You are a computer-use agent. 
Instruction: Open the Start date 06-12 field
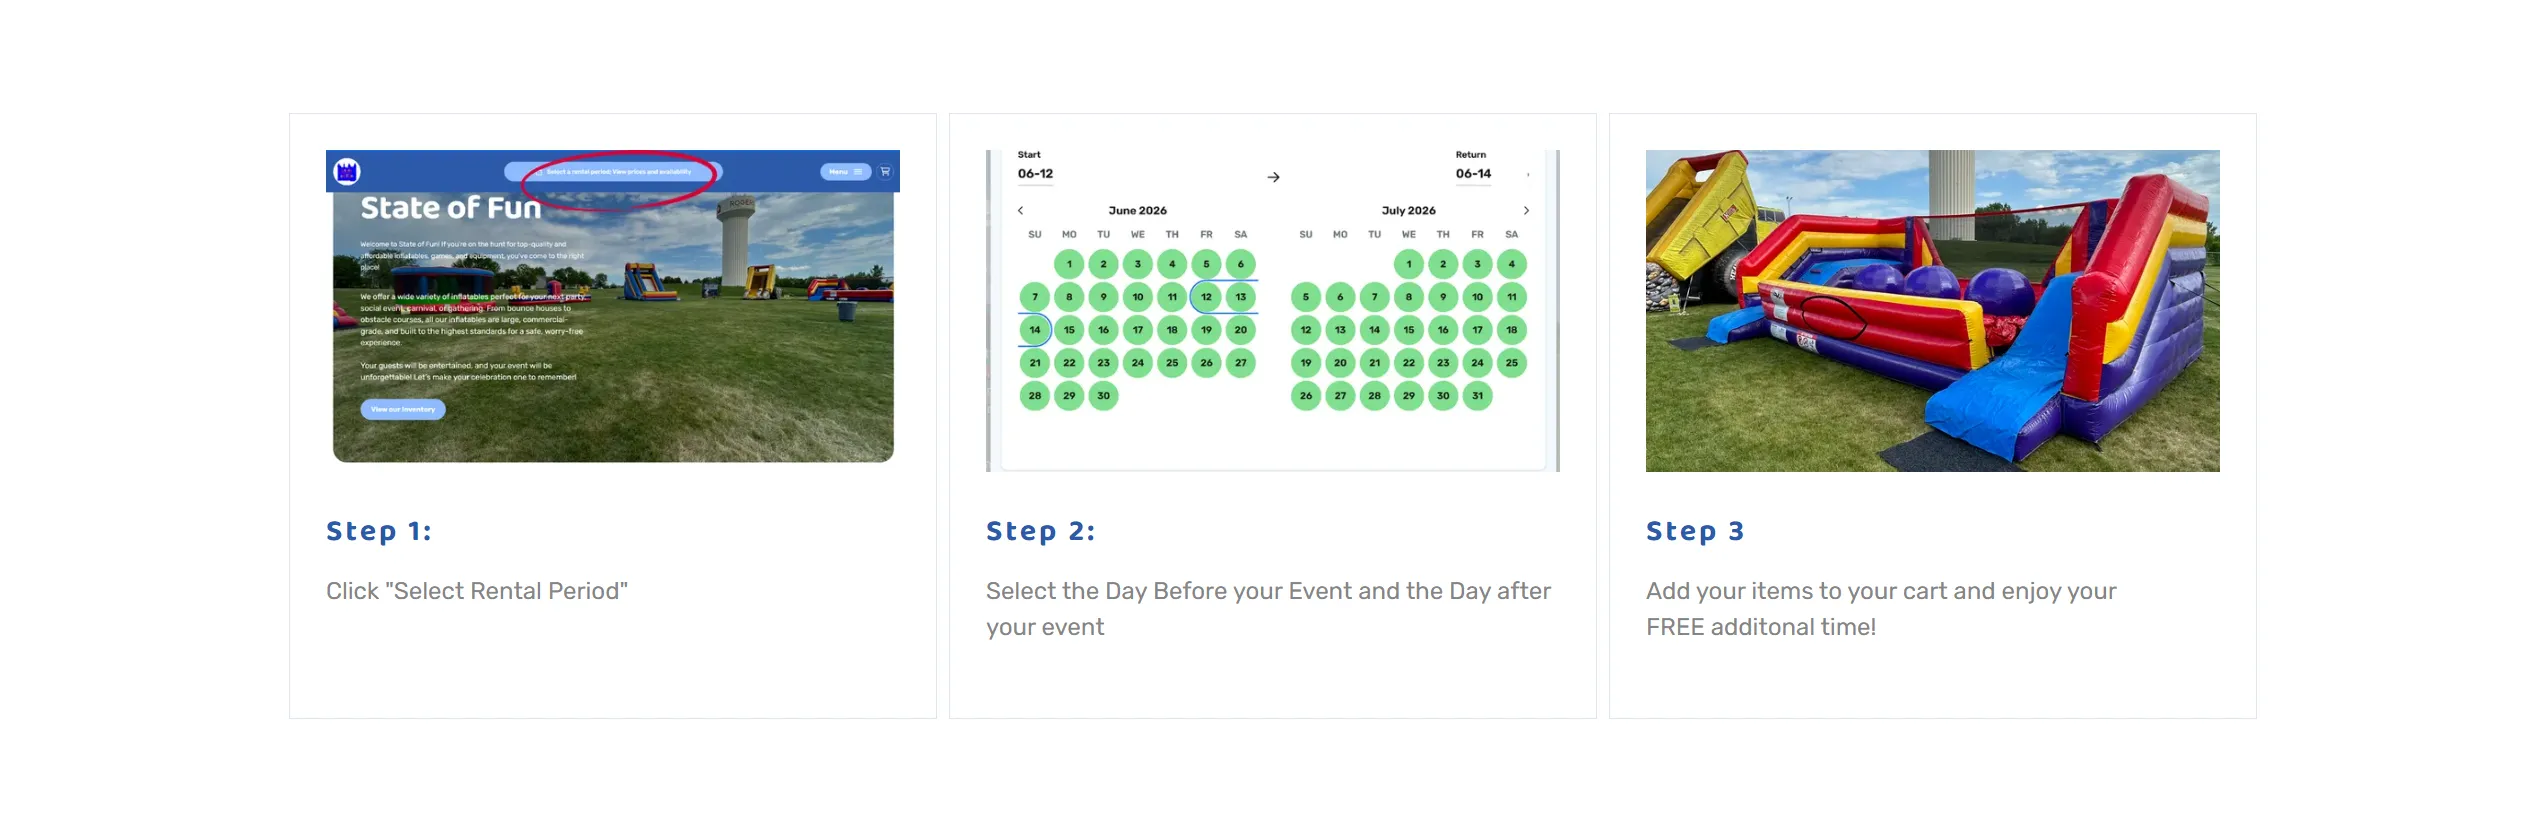click(1035, 173)
